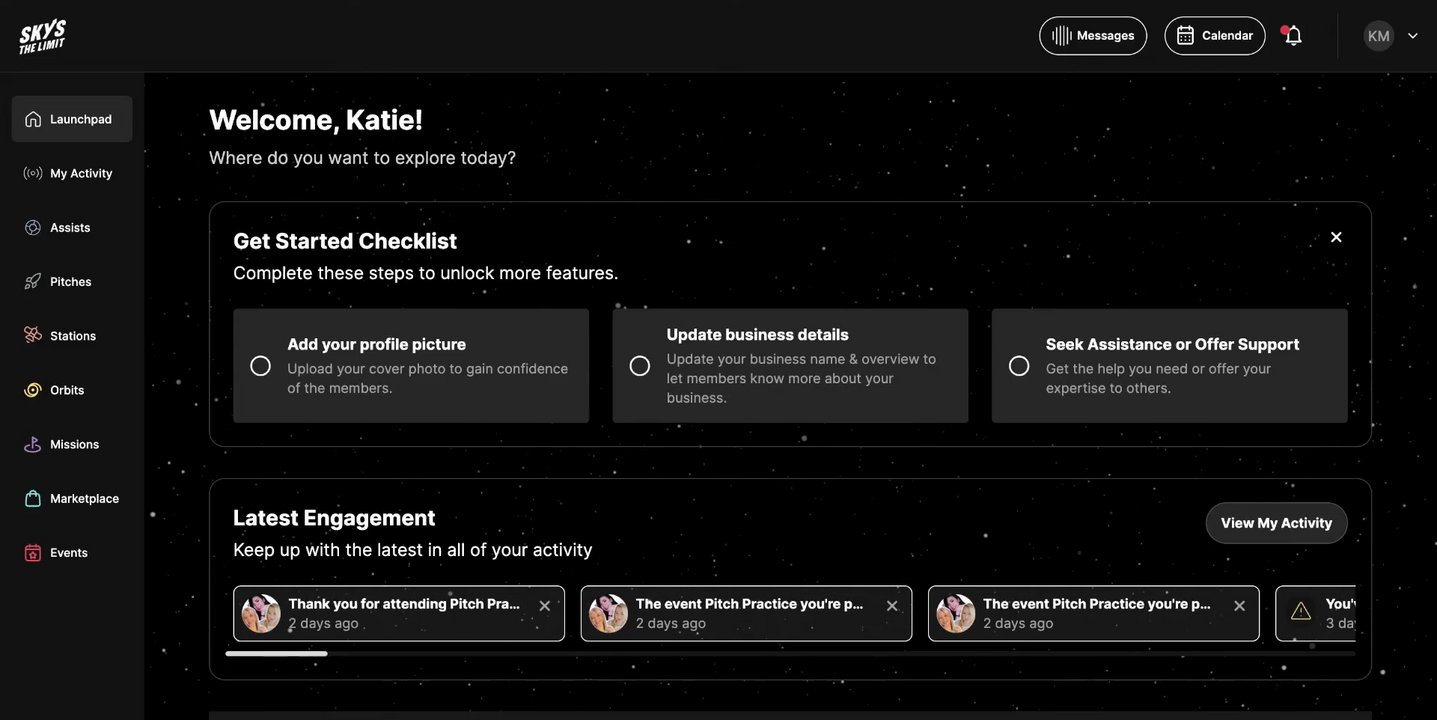Dismiss the Get Started Checklist panel
The width and height of the screenshot is (1437, 720).
click(x=1336, y=237)
